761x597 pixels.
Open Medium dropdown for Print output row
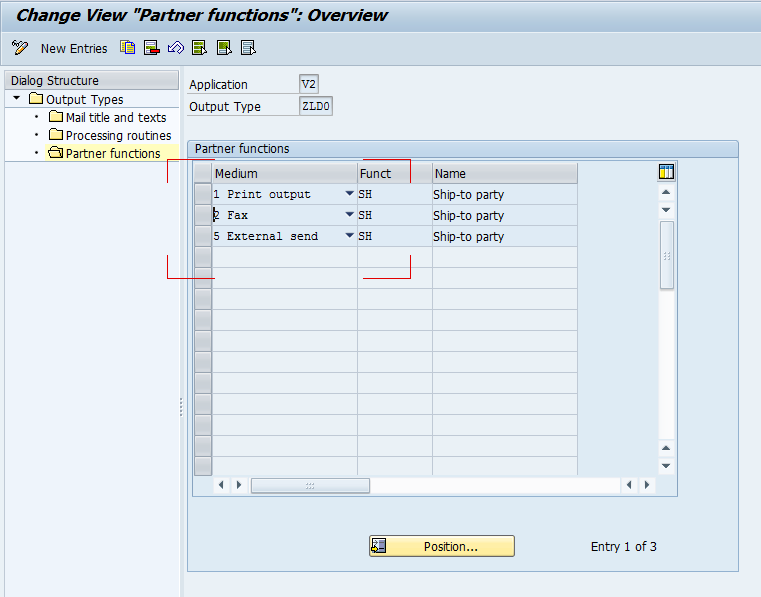(349, 194)
